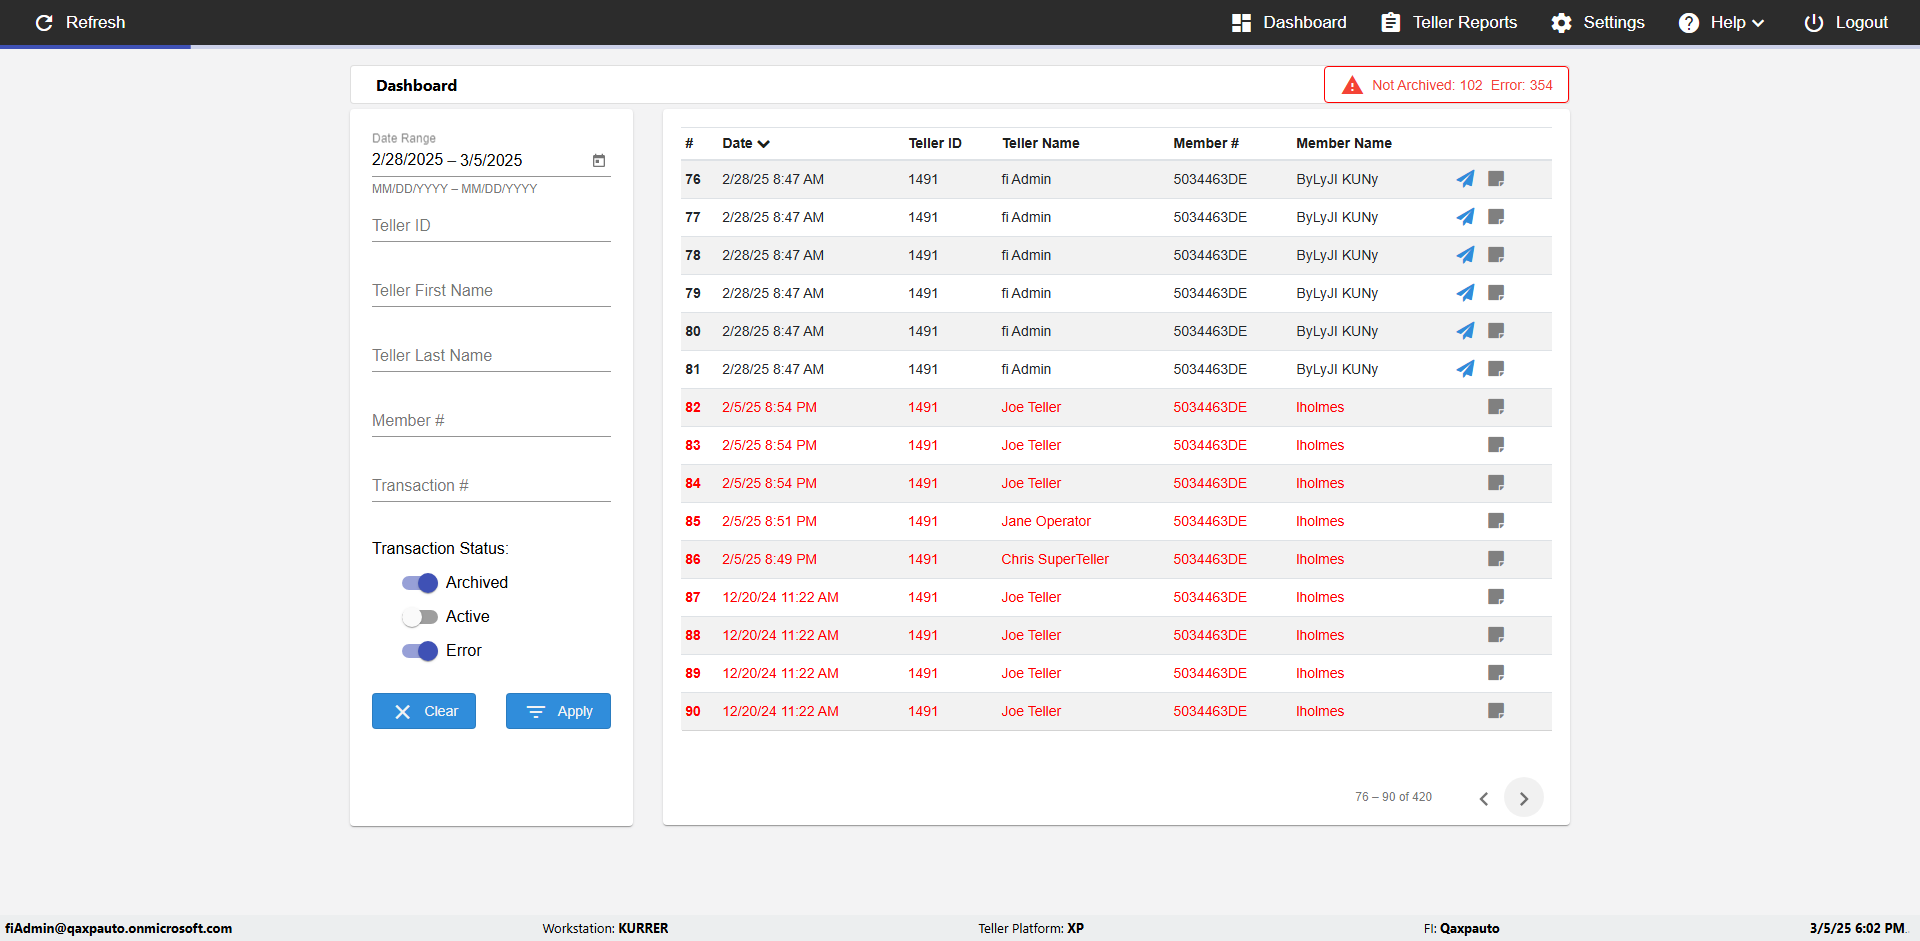This screenshot has width=1920, height=941.
Task: Click the send icon in row 76
Action: 1465,179
